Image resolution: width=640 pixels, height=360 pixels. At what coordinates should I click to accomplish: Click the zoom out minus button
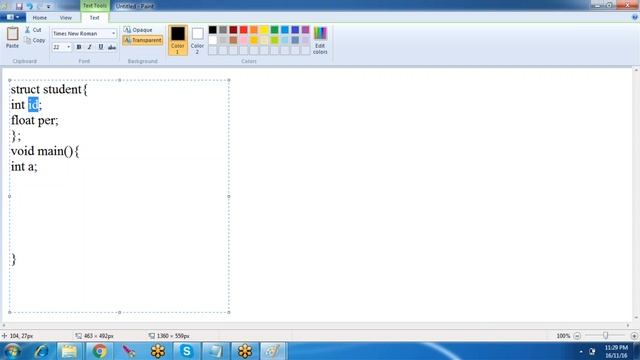pos(577,336)
